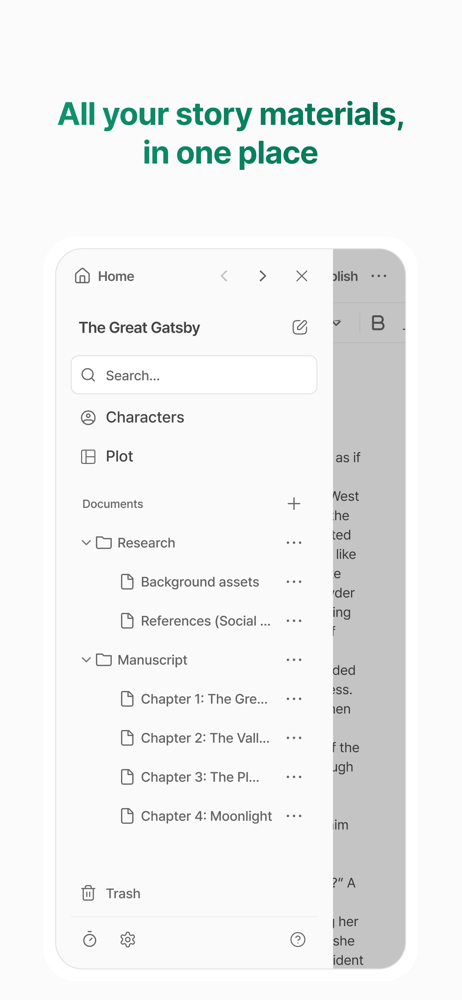
Task: Open more options for Background assets
Action: point(294,582)
